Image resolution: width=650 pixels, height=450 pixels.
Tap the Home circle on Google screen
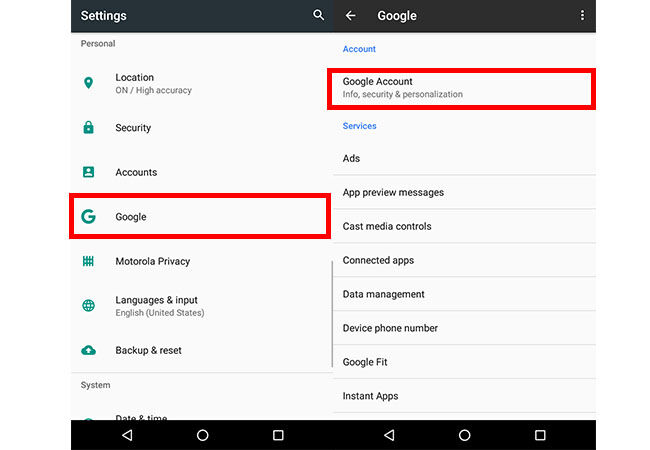pos(465,435)
